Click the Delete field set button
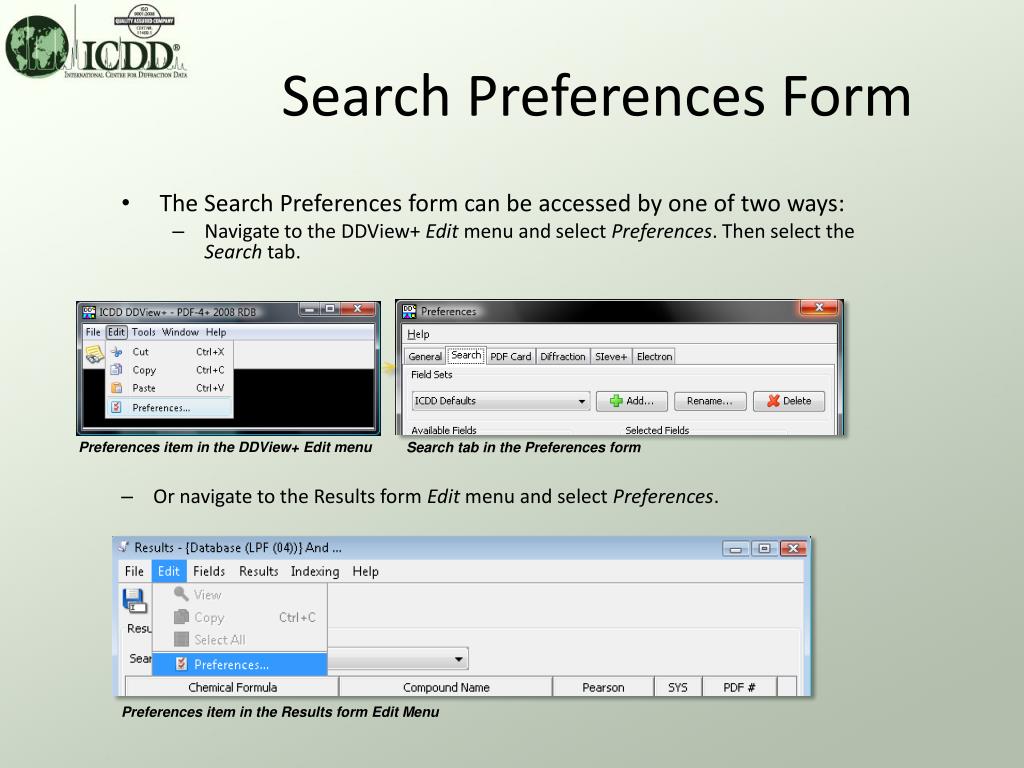Screen dimensions: 1024x768 tap(789, 401)
